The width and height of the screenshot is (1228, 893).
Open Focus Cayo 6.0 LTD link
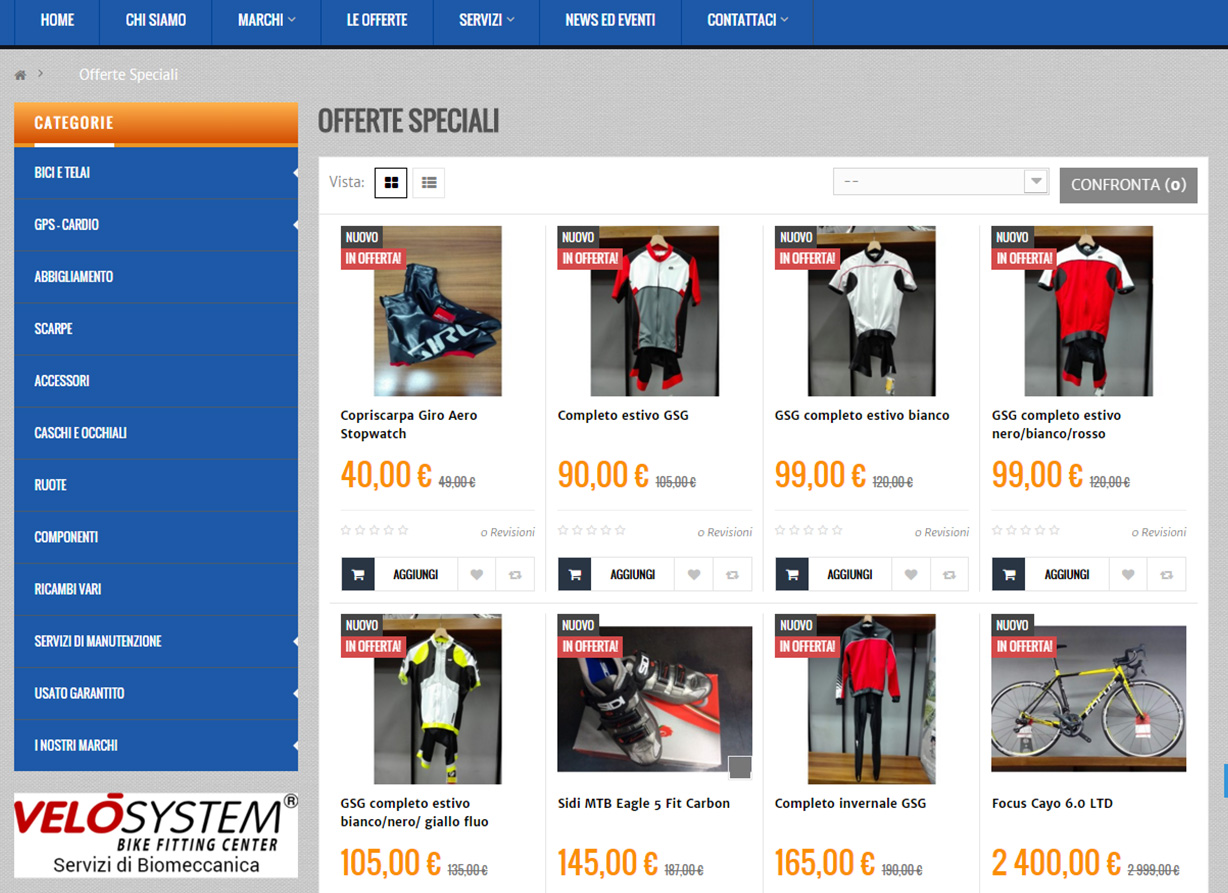1052,803
